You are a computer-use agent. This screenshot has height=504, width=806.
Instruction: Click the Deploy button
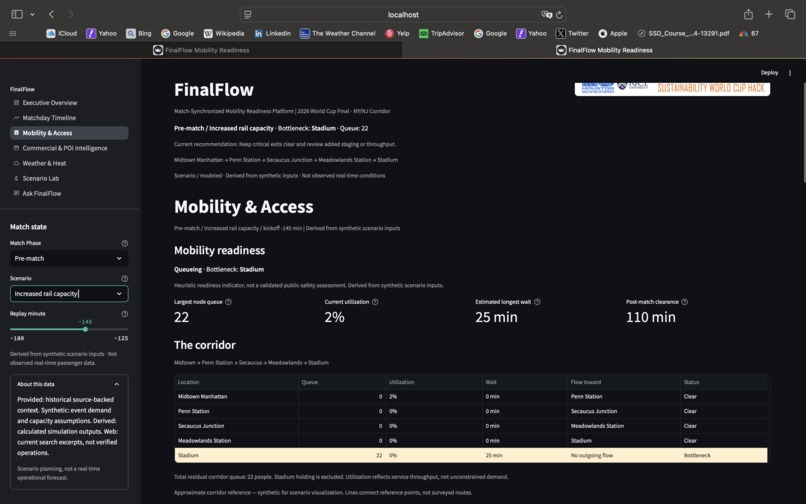769,73
